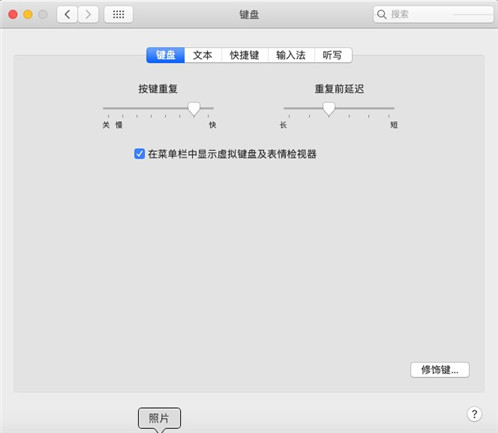The image size is (498, 433).
Task: Click the 按键重复 slider thumb
Action: [194, 109]
